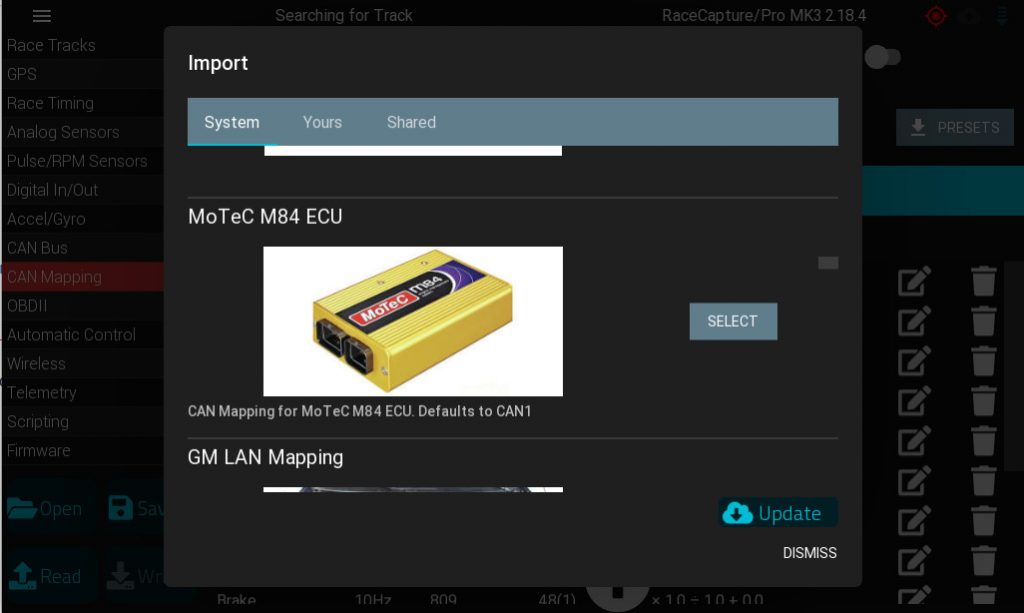1024x613 pixels.
Task: Click the 'Searching for Track' status text
Action: (344, 15)
